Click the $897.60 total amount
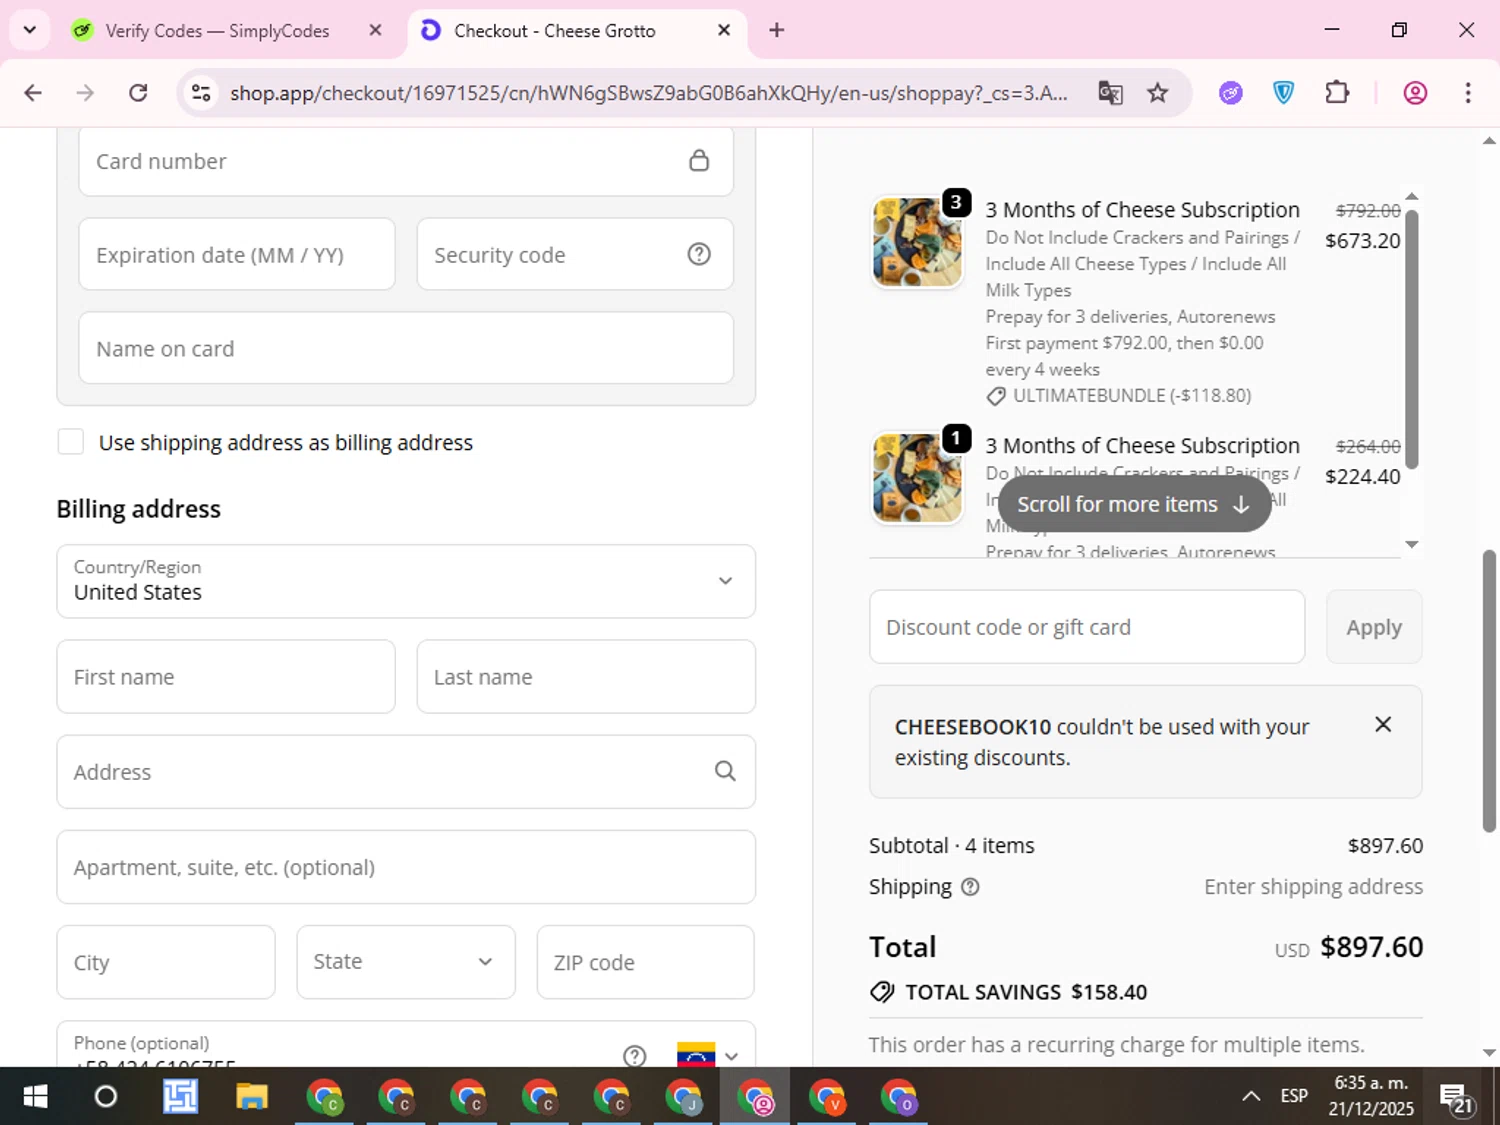 [1371, 946]
